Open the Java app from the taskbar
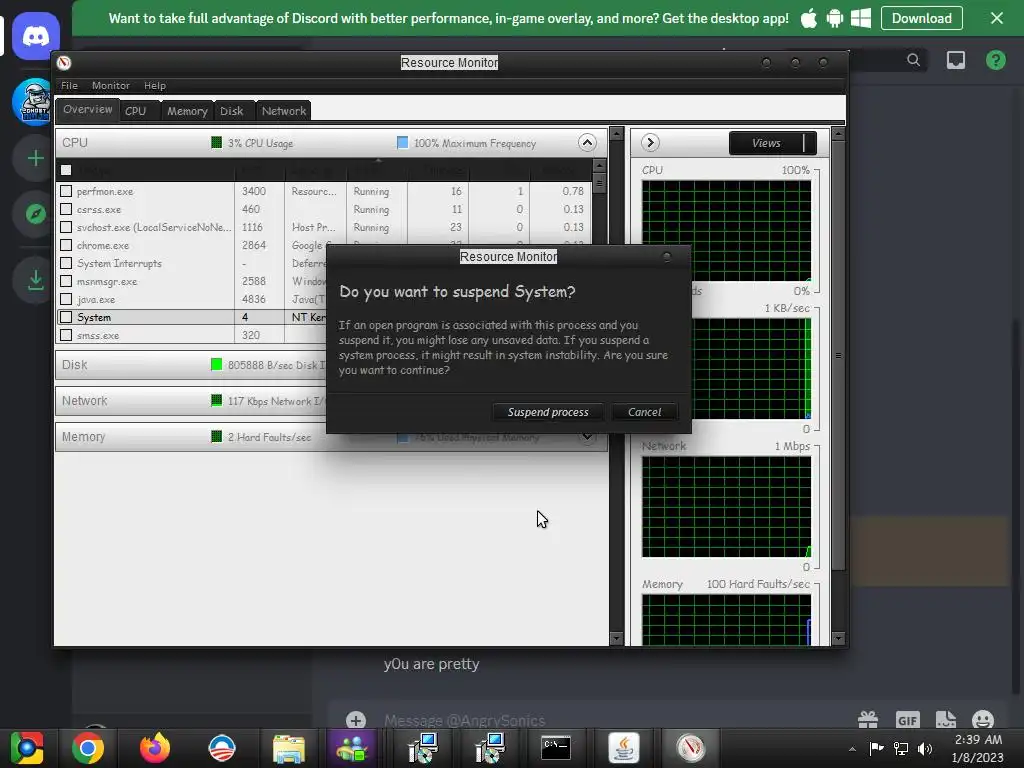The image size is (1024, 768). (624, 748)
